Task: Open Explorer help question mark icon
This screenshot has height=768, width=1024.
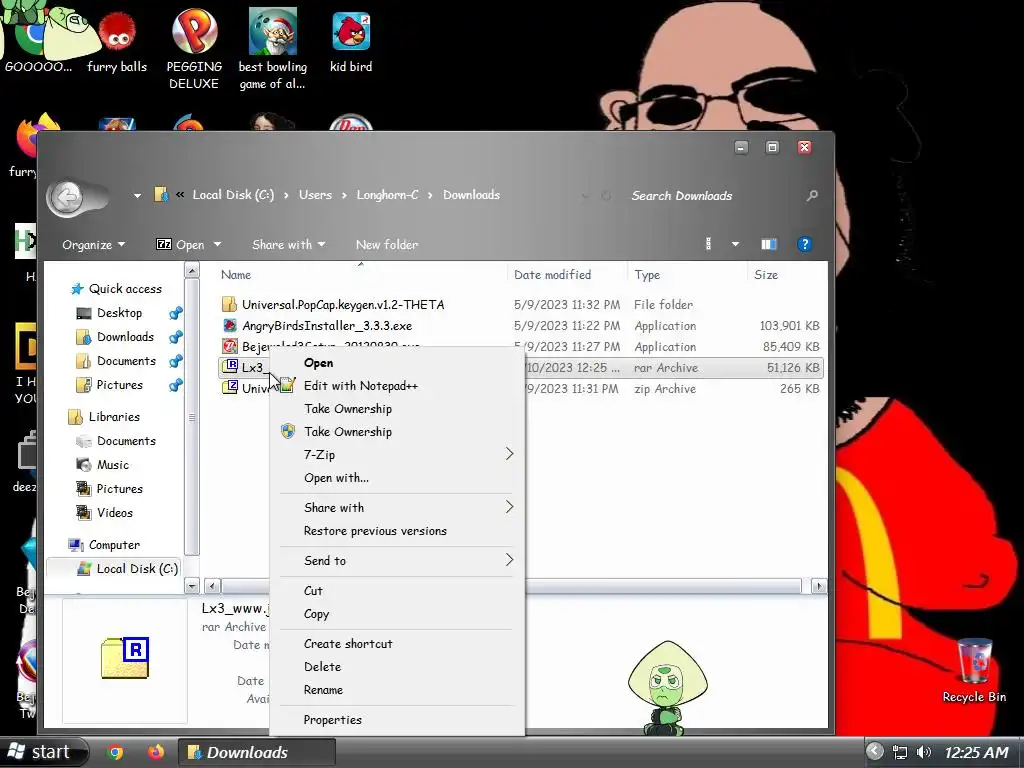Action: pyautogui.click(x=804, y=244)
